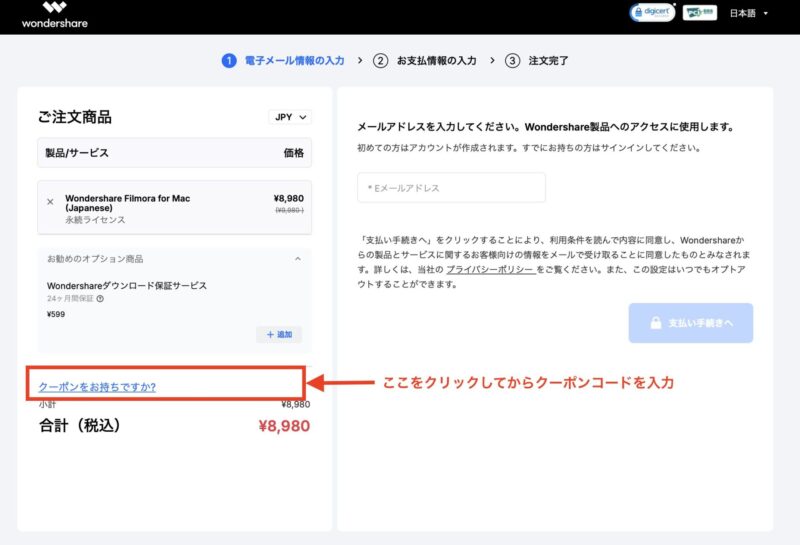The height and width of the screenshot is (545, 800).
Task: Click the PCI DSS compliance badge
Action: (699, 13)
